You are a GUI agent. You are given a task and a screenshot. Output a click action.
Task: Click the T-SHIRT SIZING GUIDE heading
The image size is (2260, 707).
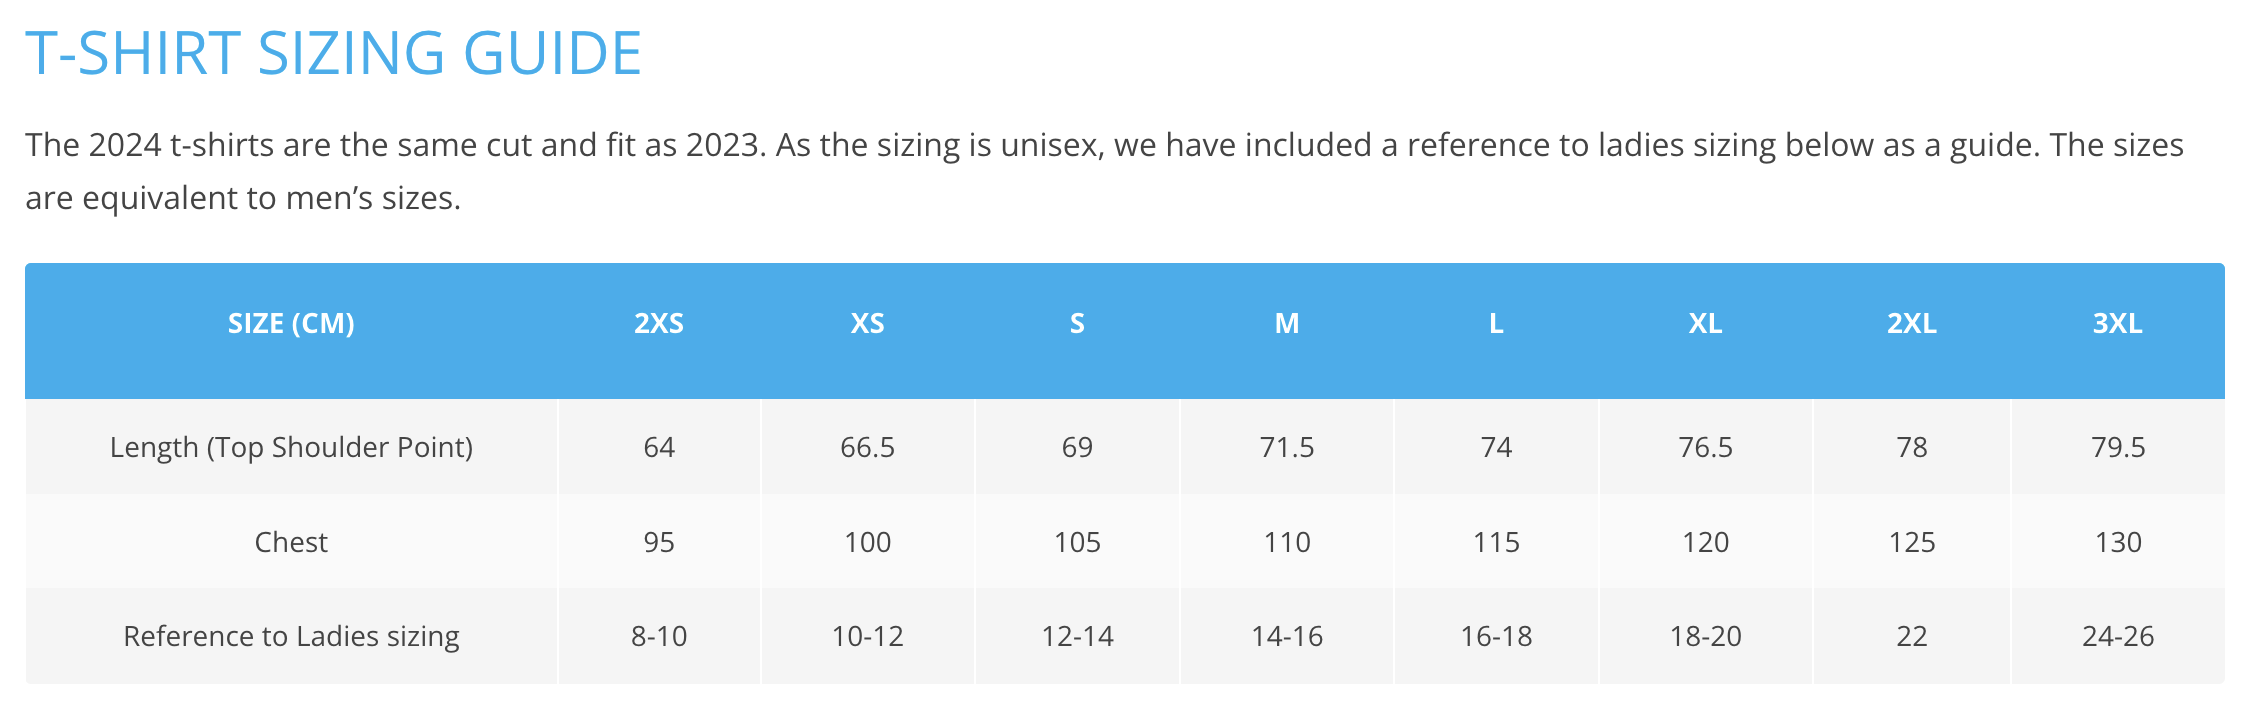pyautogui.click(x=333, y=53)
